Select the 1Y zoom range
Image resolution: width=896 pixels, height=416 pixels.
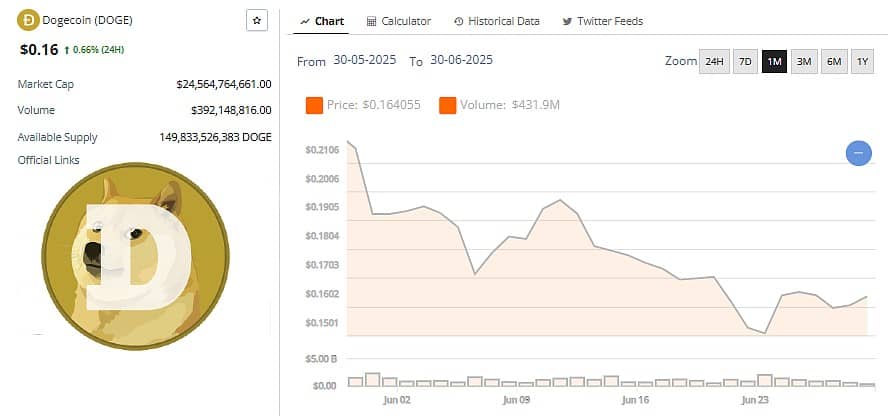(x=862, y=61)
